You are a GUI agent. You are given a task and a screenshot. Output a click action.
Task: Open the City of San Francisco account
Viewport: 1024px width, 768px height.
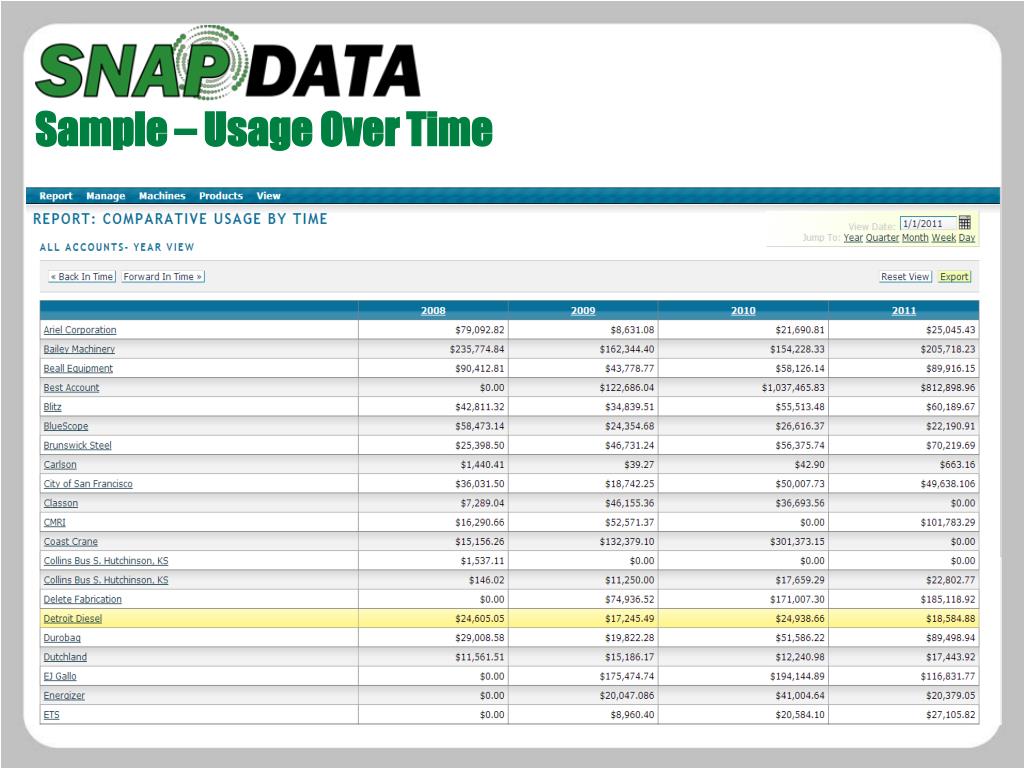[x=88, y=484]
